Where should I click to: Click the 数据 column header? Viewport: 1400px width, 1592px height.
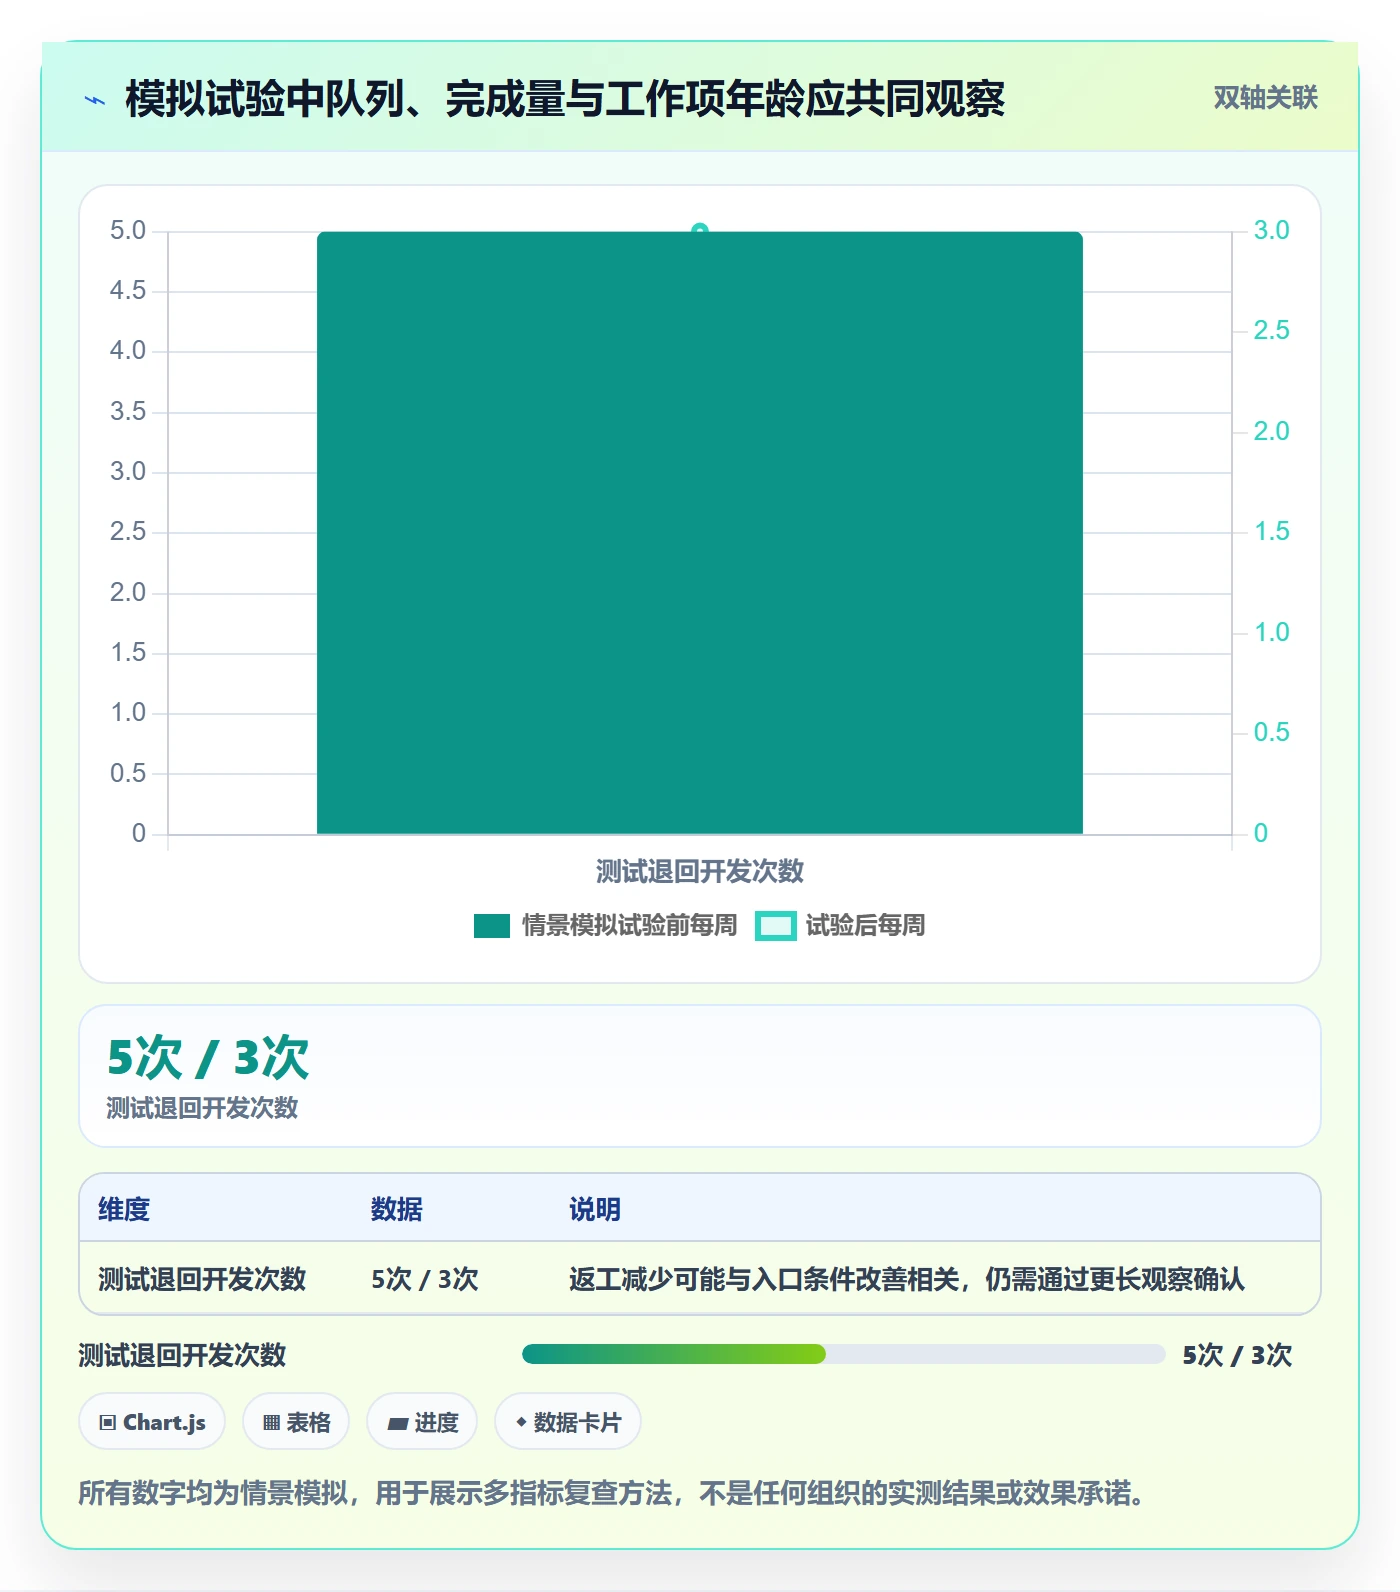tap(396, 1210)
